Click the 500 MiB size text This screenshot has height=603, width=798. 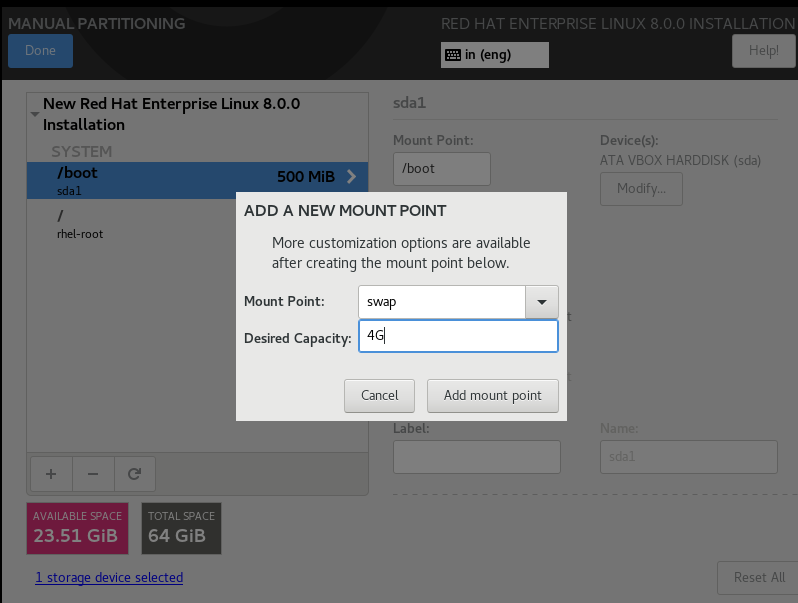(306, 177)
